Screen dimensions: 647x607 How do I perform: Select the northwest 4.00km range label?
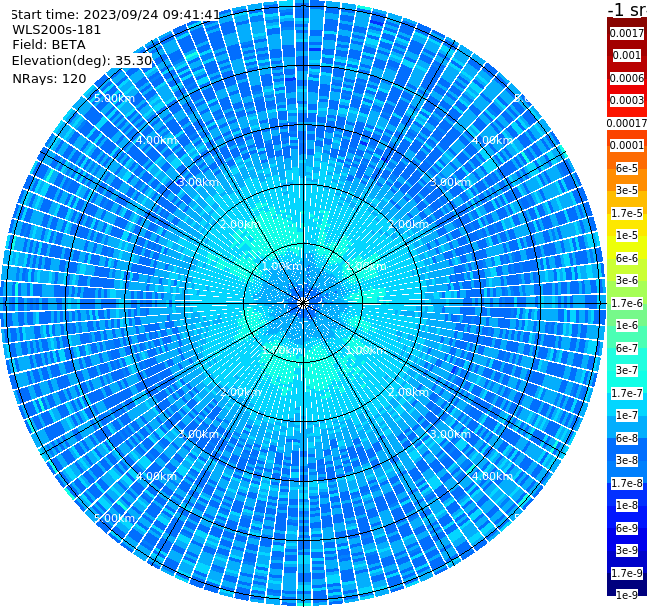156,140
